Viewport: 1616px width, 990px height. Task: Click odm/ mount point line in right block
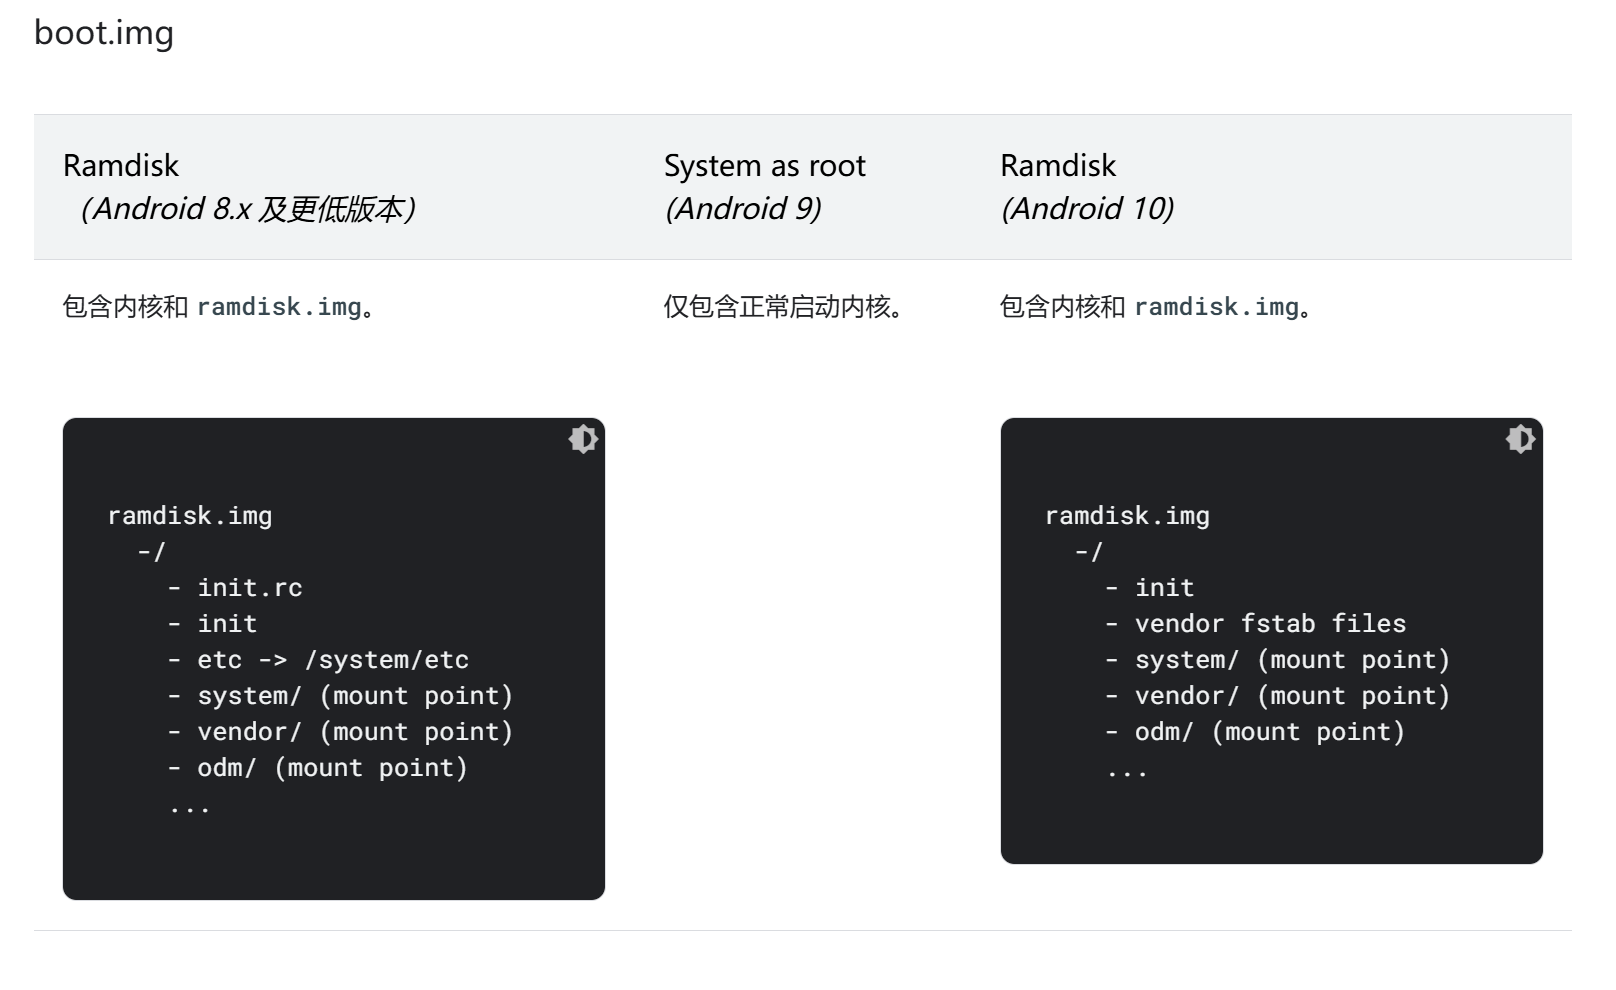click(x=1255, y=732)
